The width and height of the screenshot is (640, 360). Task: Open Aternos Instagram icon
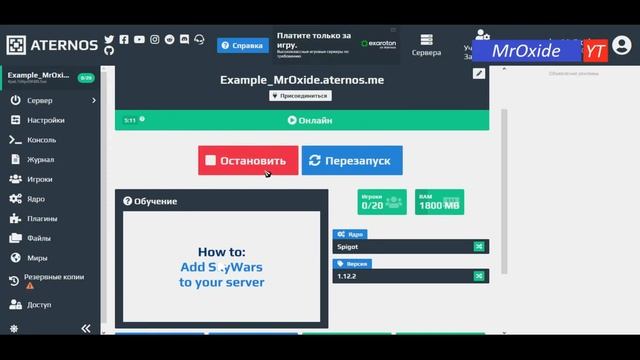[154, 39]
